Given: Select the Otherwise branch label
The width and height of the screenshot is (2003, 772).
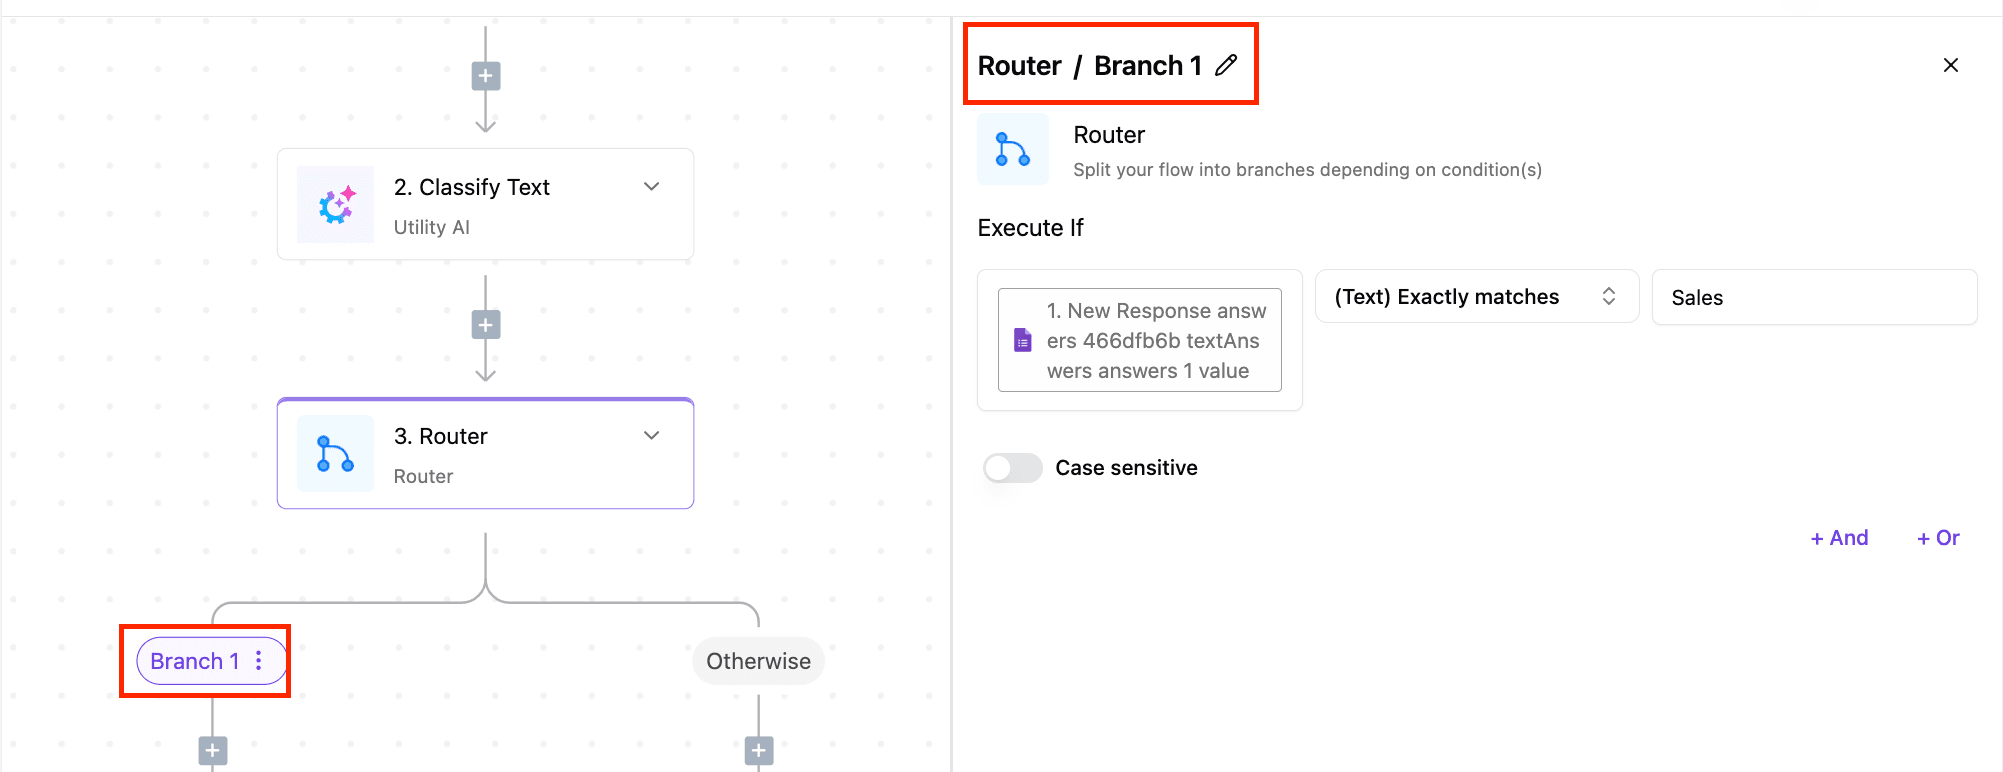Looking at the screenshot, I should tap(758, 661).
